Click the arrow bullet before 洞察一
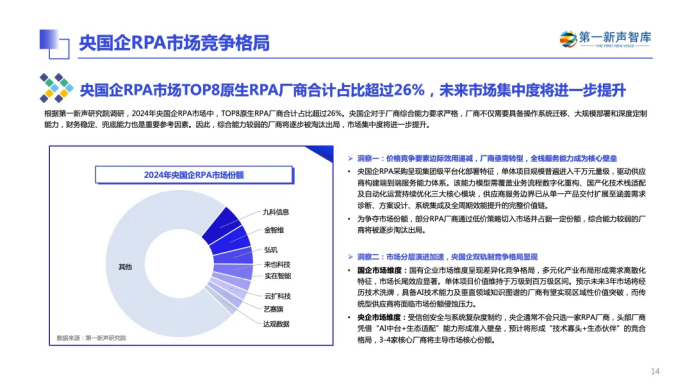Screen dimensions: 692x390 [350, 158]
